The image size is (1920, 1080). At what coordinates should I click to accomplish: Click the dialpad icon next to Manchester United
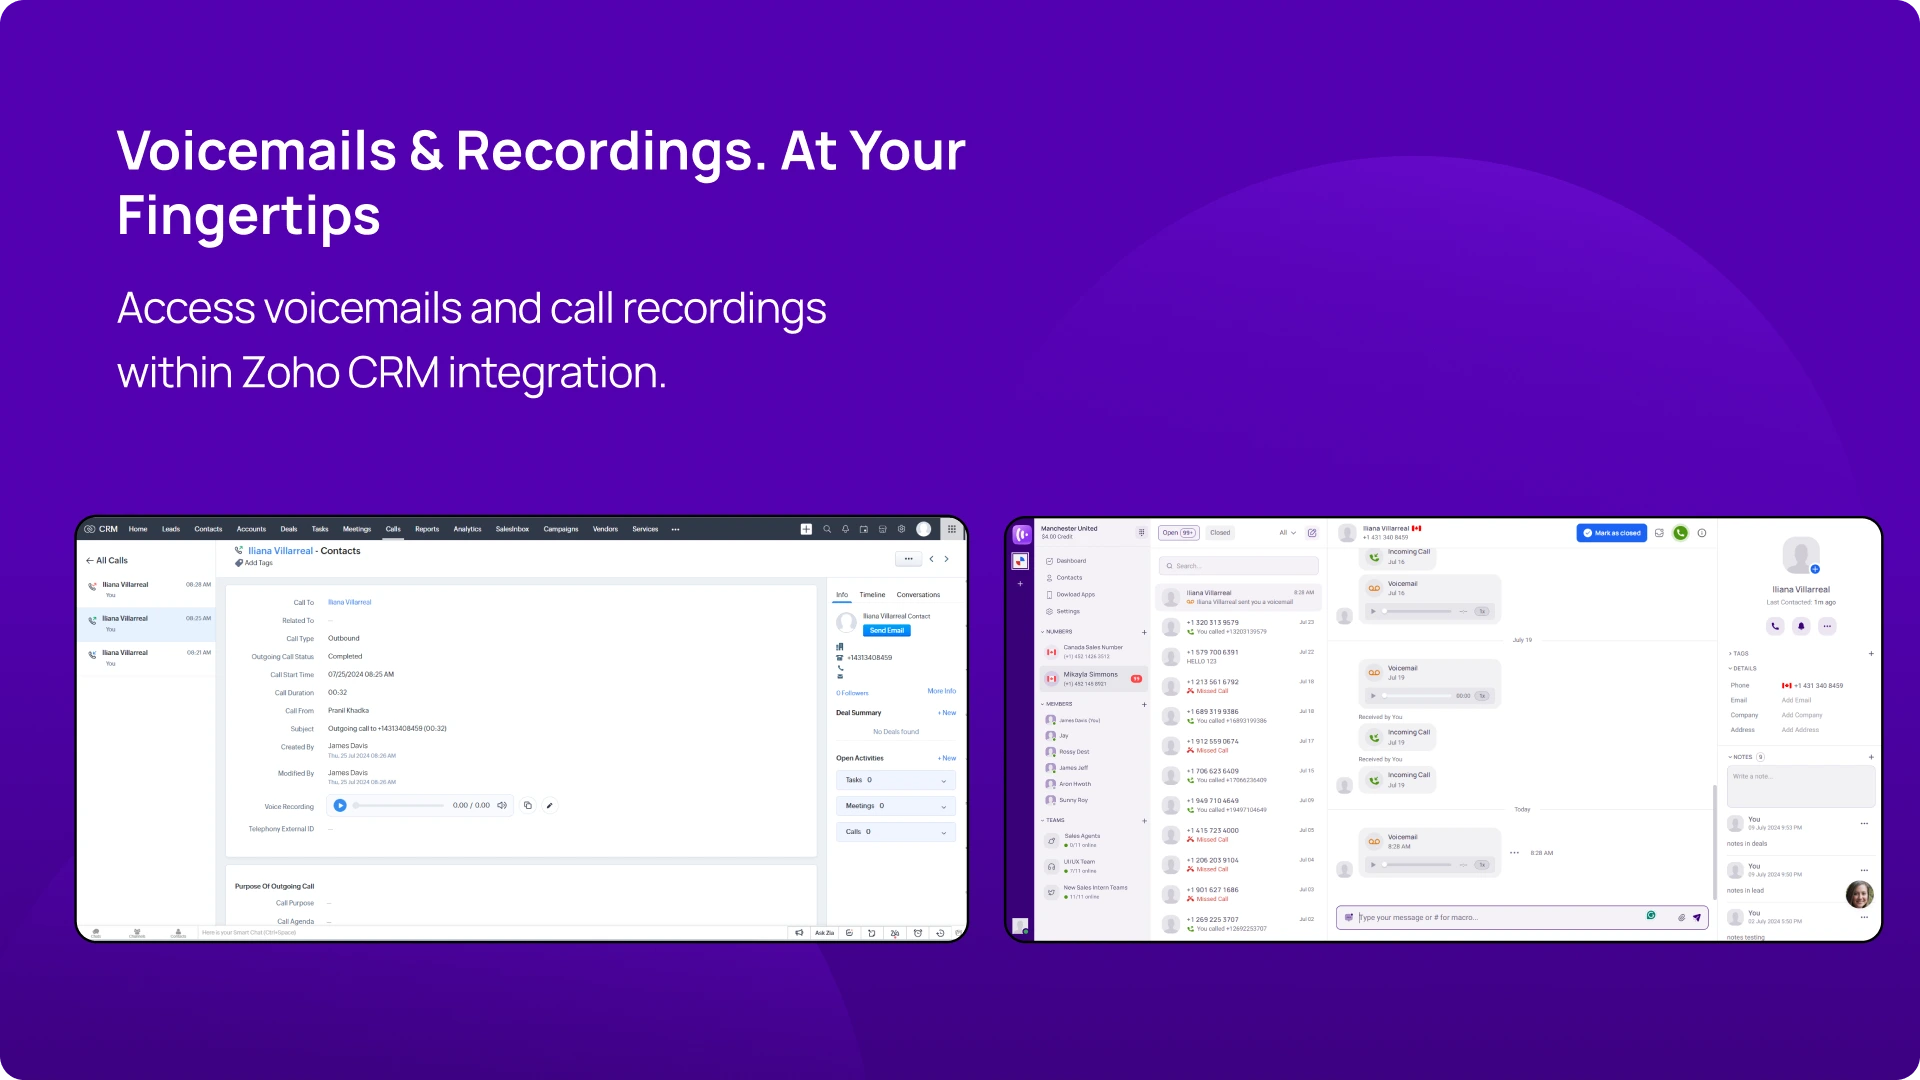tap(1141, 532)
